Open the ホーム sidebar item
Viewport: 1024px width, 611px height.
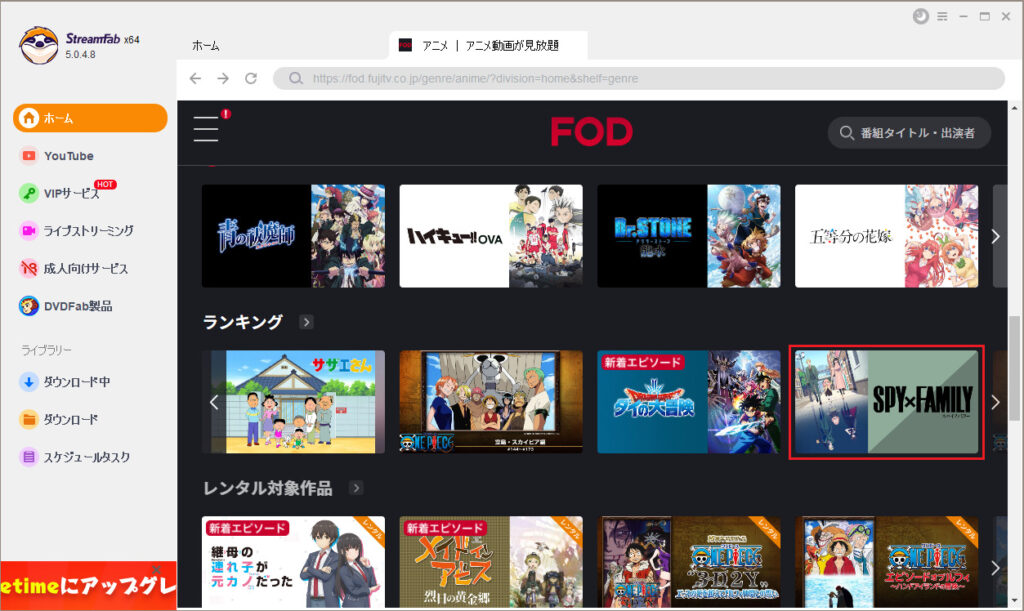(x=90, y=118)
